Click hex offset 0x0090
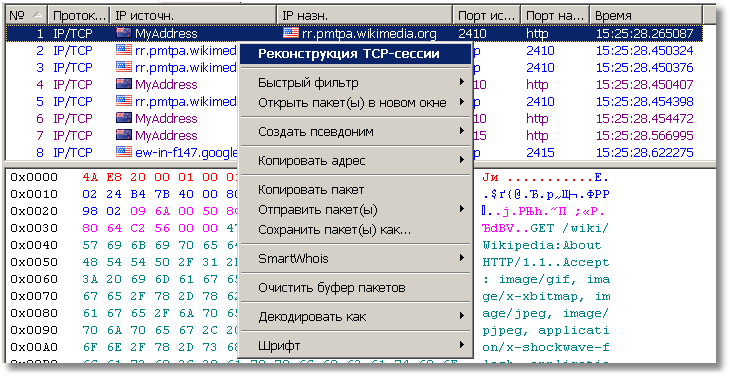Image resolution: width=730 pixels, height=377 pixels. [x=34, y=330]
